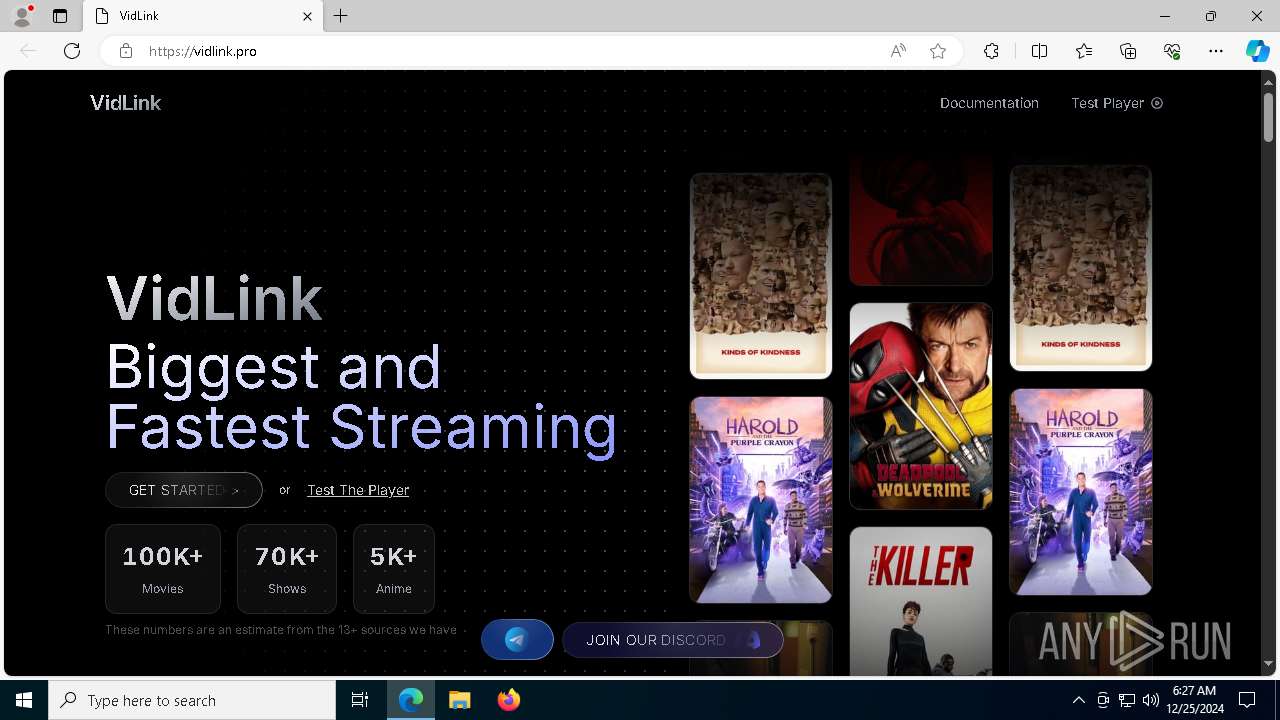Open volume control in tray
This screenshot has width=1280, height=720.
pos(1151,700)
